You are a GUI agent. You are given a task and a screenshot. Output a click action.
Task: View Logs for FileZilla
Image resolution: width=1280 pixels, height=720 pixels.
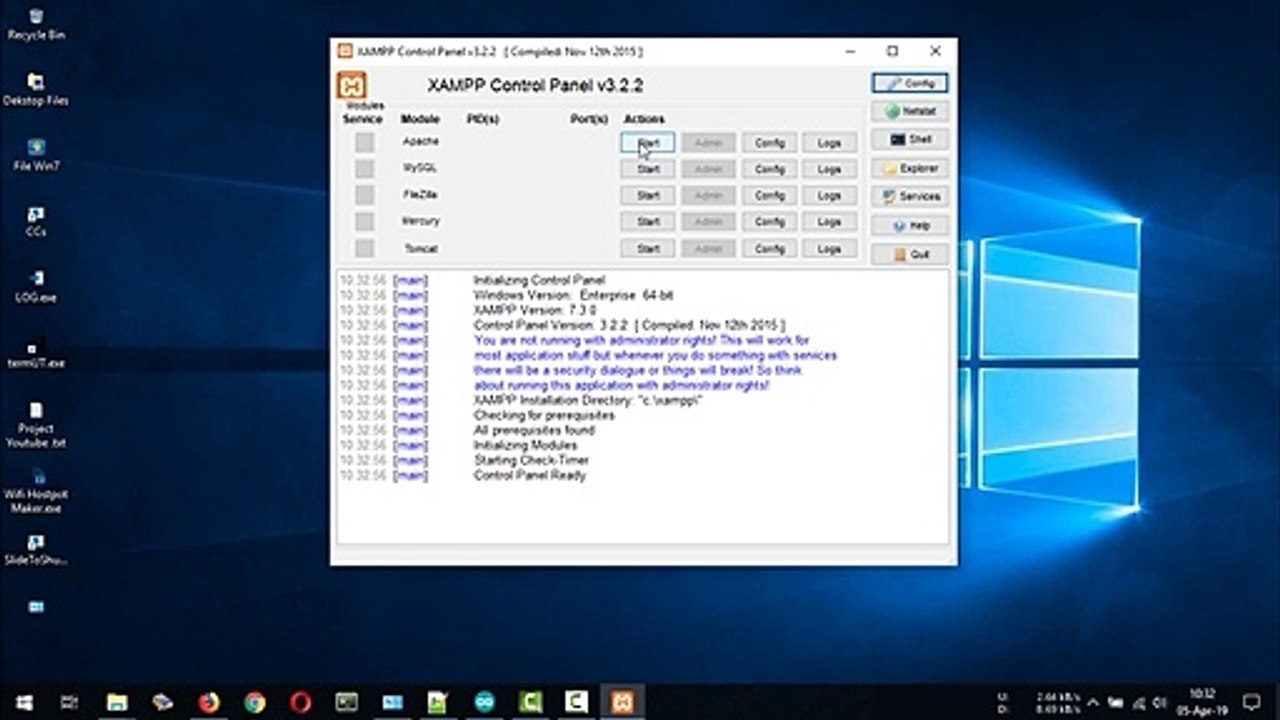[x=830, y=196]
